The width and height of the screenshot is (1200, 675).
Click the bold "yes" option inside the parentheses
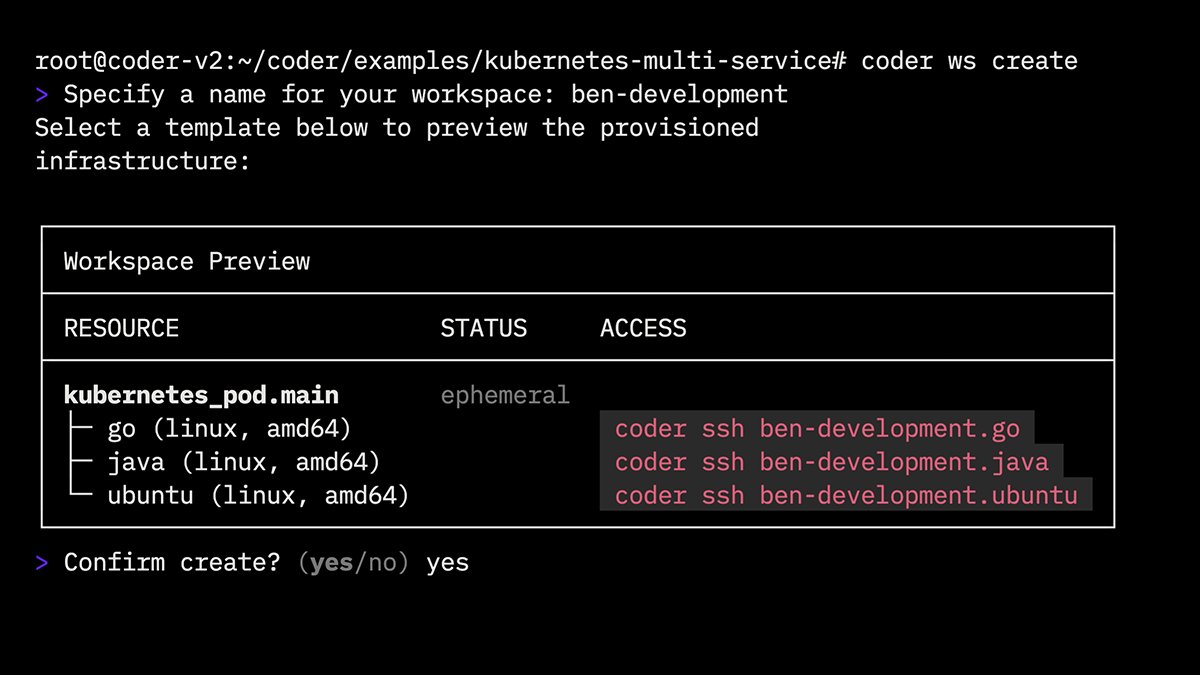click(x=332, y=564)
